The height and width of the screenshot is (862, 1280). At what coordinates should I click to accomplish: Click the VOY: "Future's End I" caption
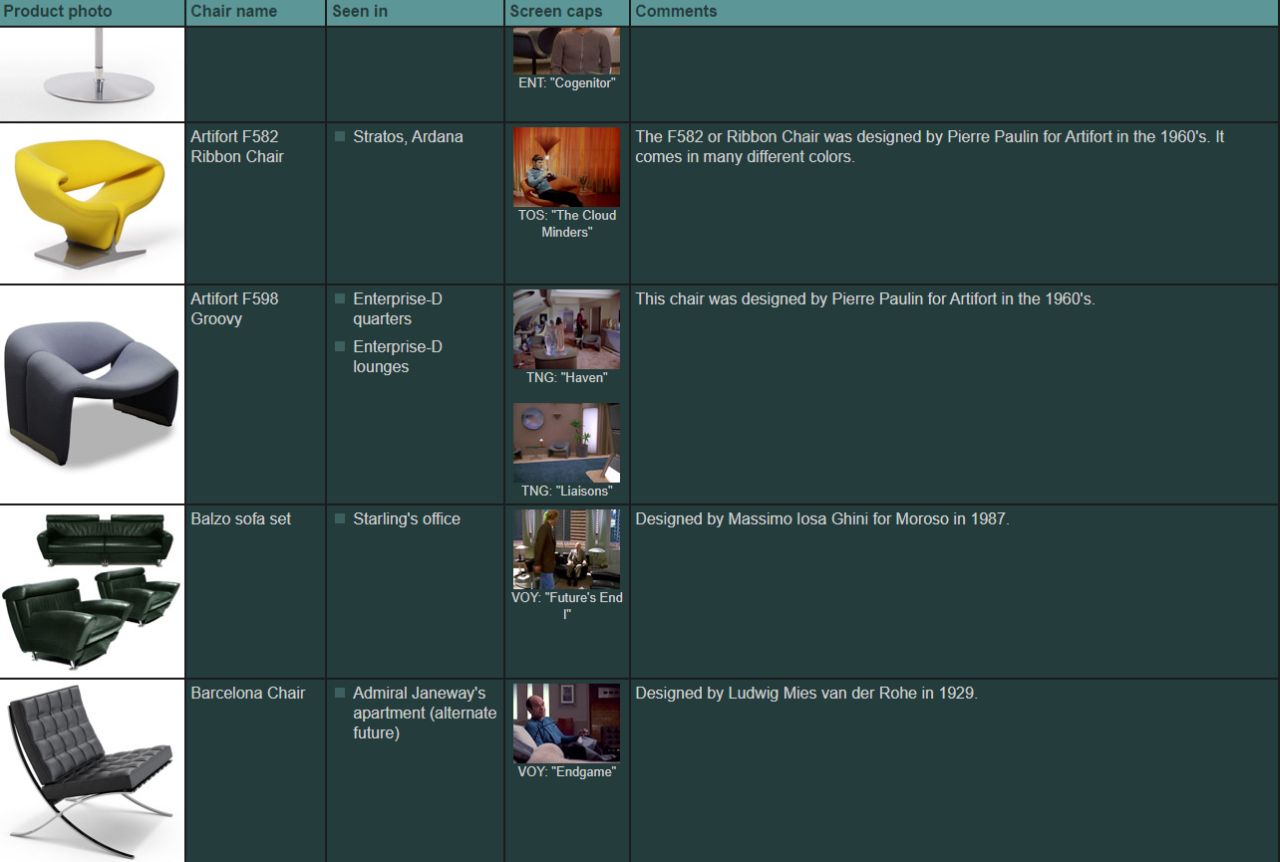566,606
